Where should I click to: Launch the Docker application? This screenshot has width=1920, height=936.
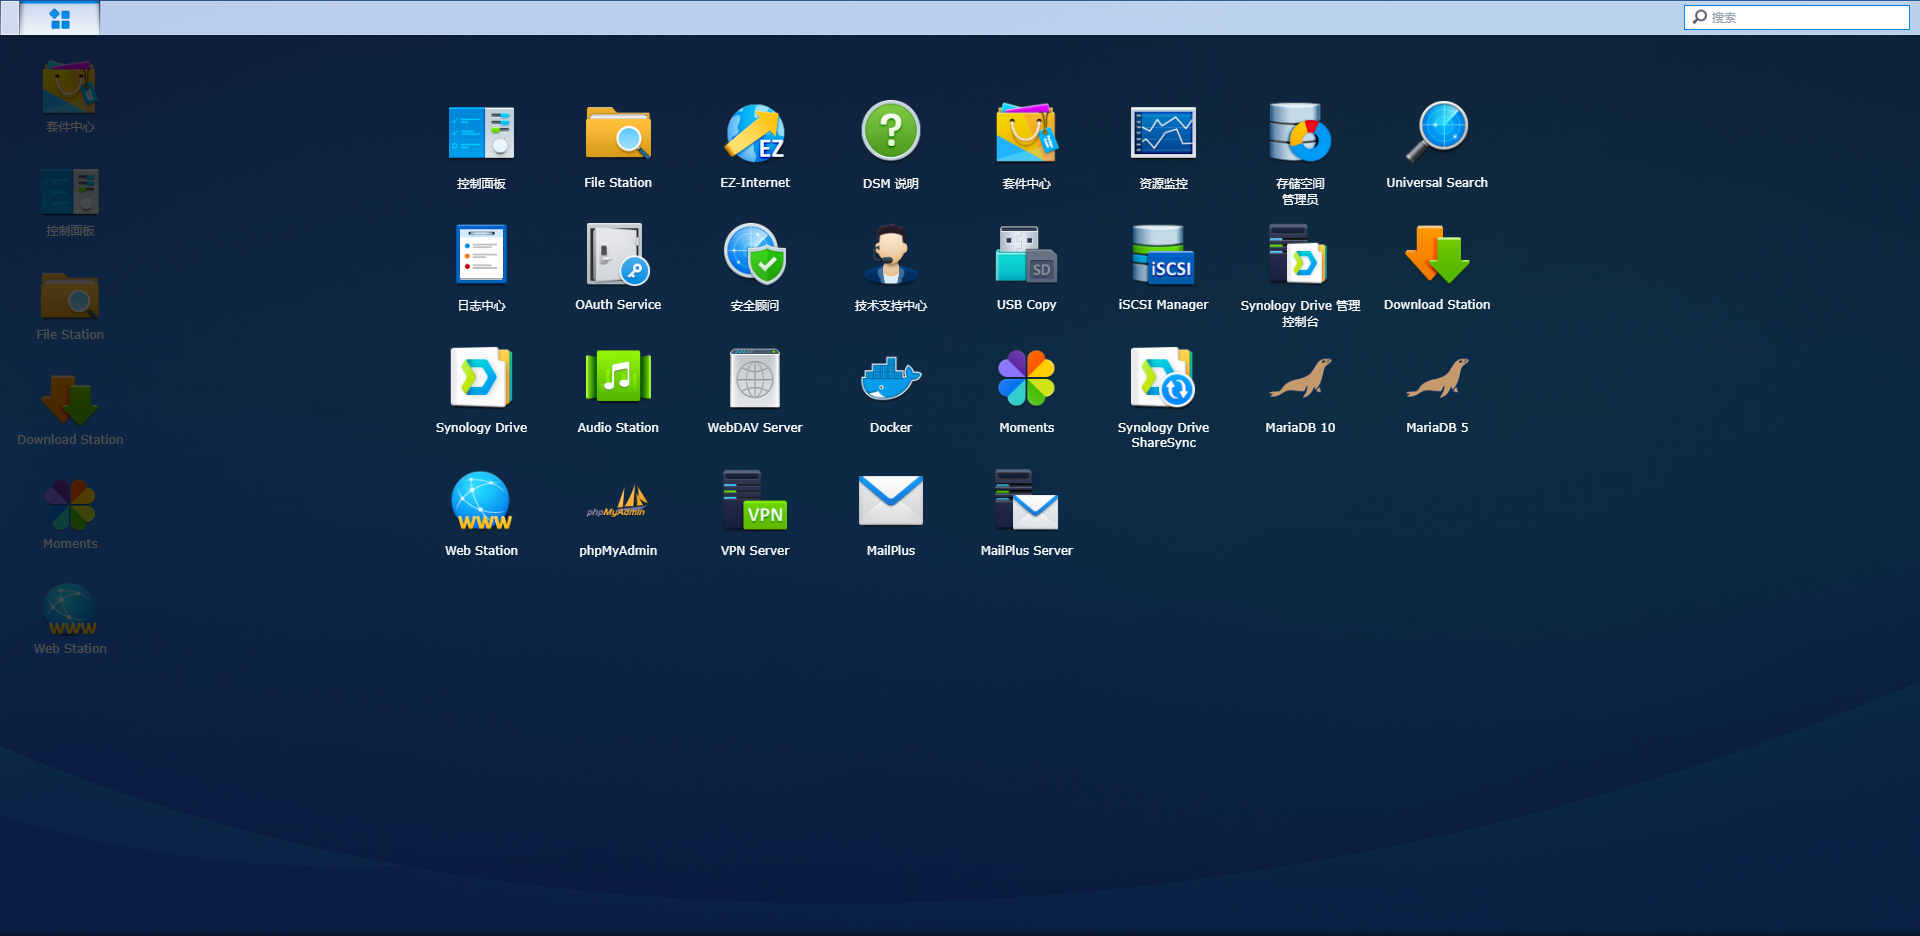point(890,379)
